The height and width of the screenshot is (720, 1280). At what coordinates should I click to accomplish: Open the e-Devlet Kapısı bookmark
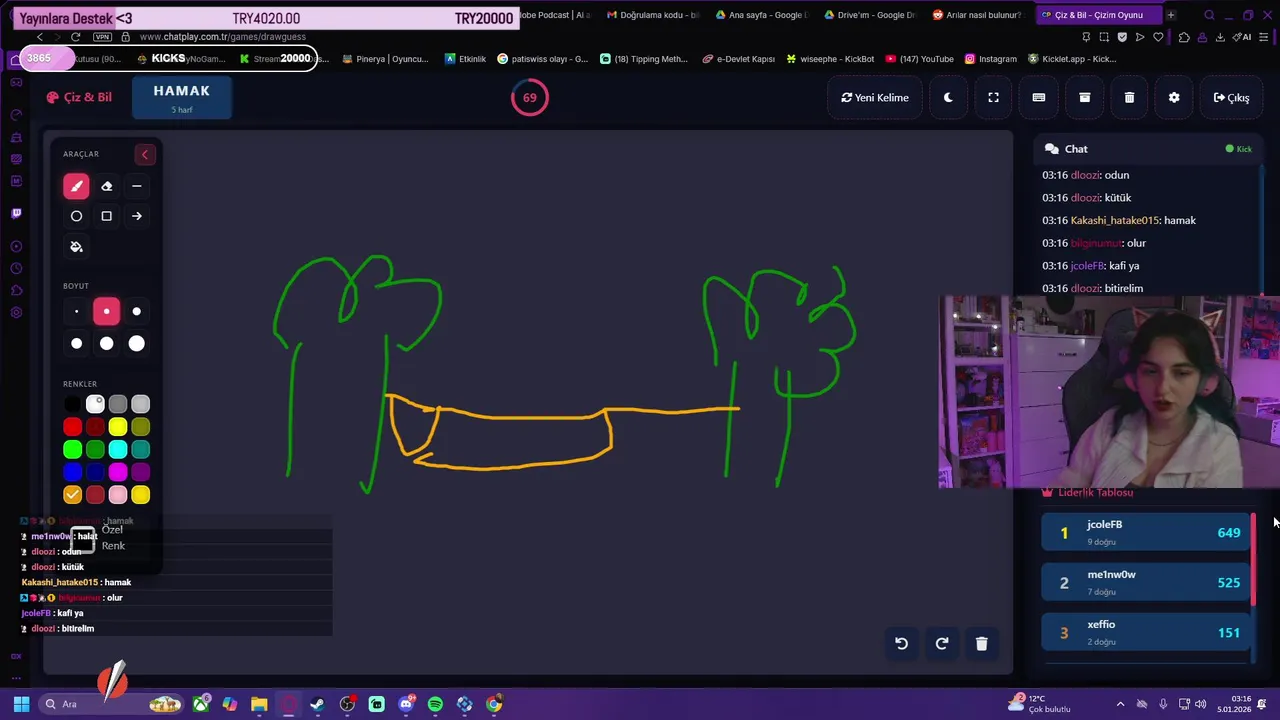[x=738, y=59]
